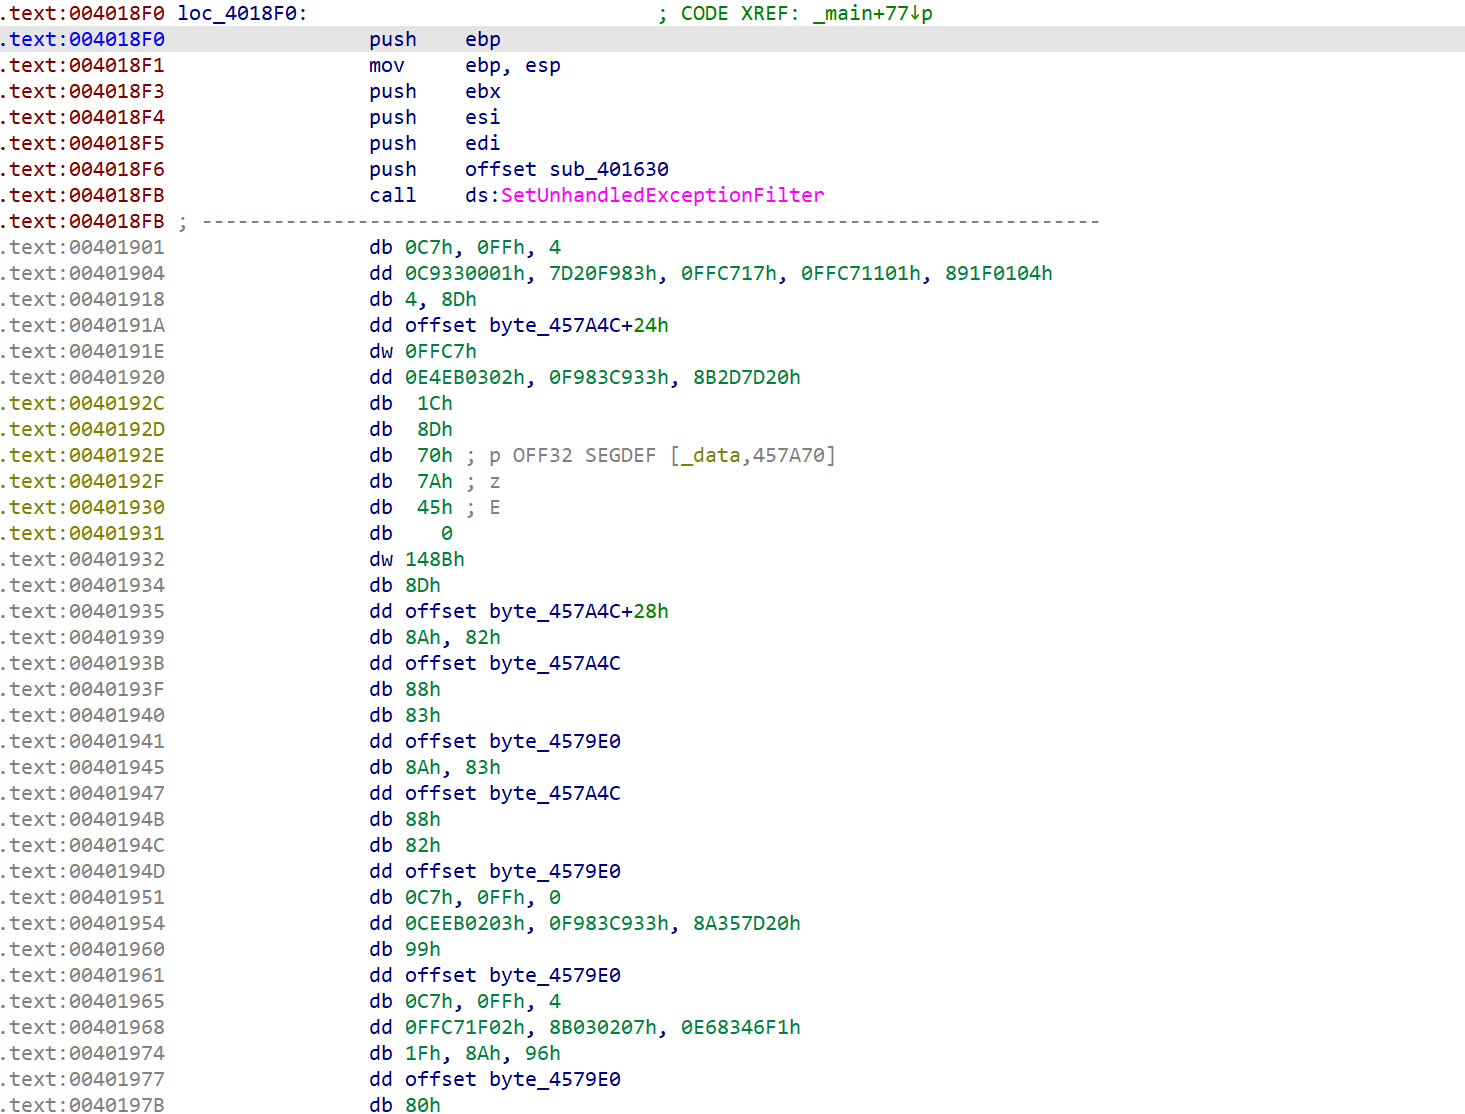Click the SetUnhandledExceptionFilter import name
Image resolution: width=1465 pixels, height=1114 pixels.
point(662,195)
